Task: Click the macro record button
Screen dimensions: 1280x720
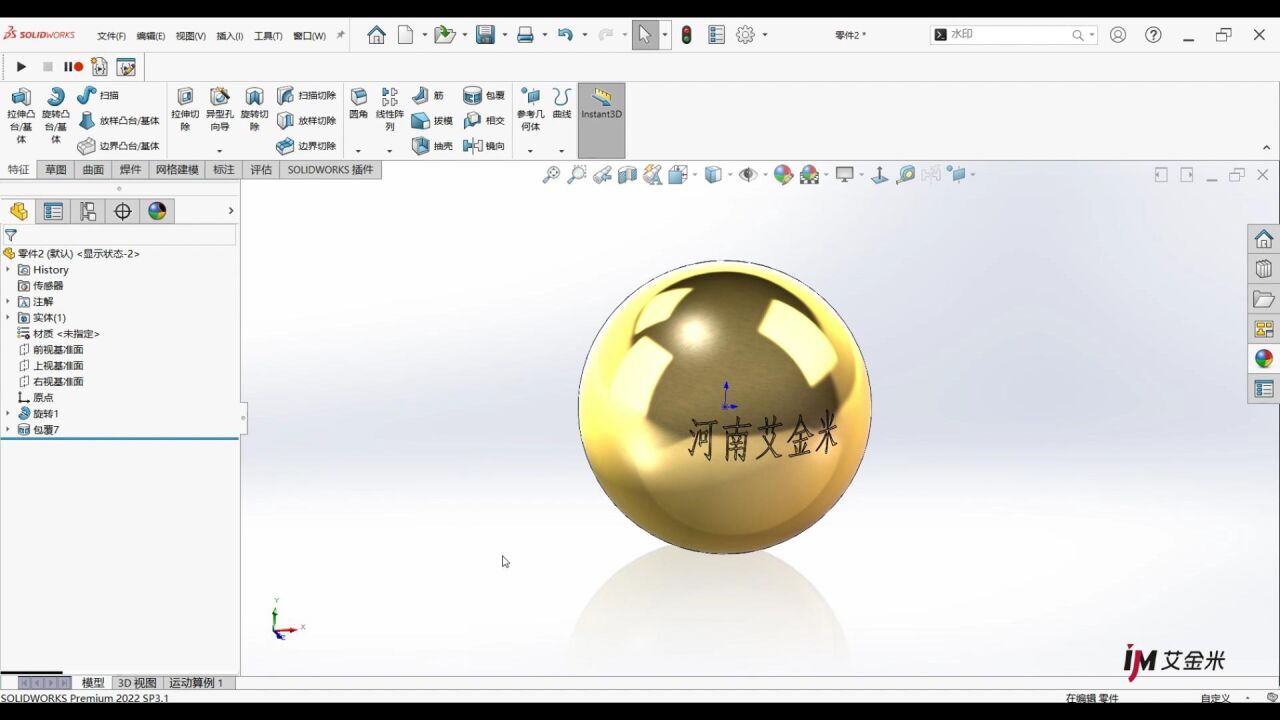Action: click(73, 67)
